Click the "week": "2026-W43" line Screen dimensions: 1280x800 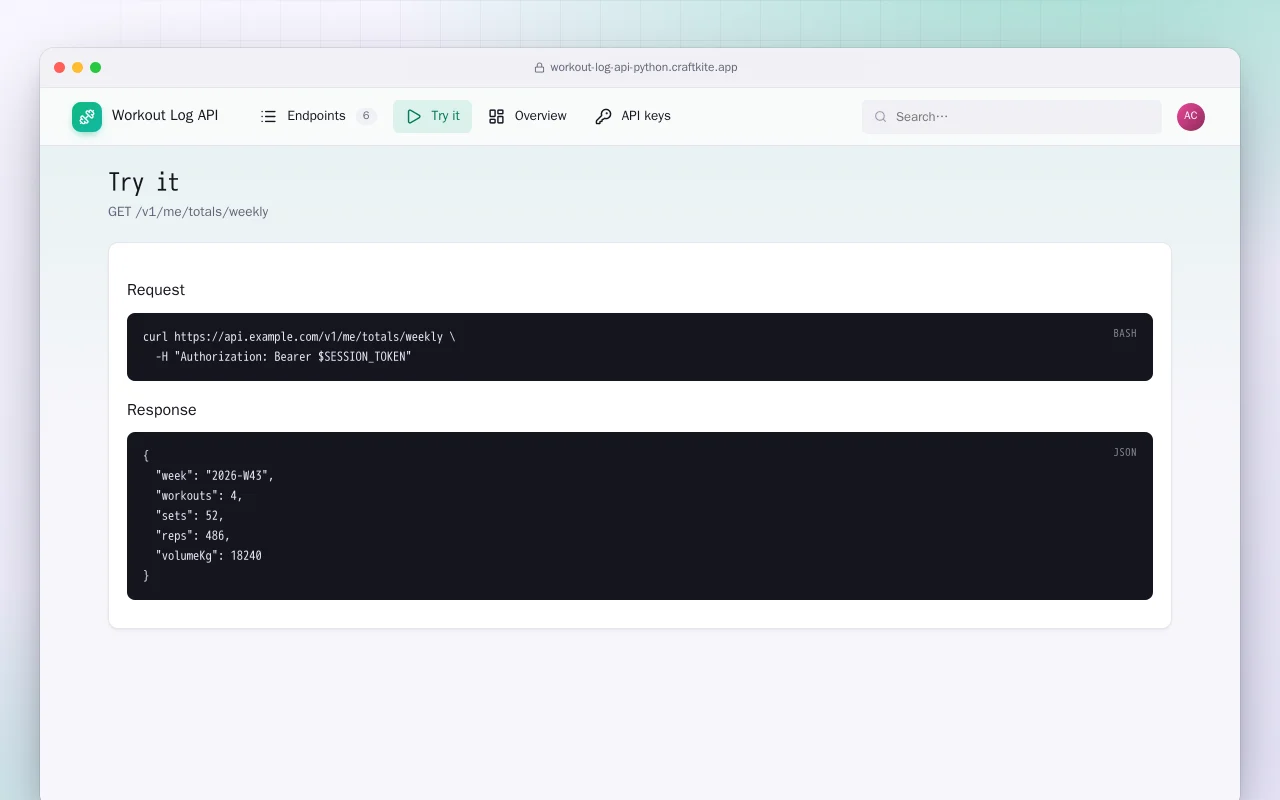[x=214, y=476]
